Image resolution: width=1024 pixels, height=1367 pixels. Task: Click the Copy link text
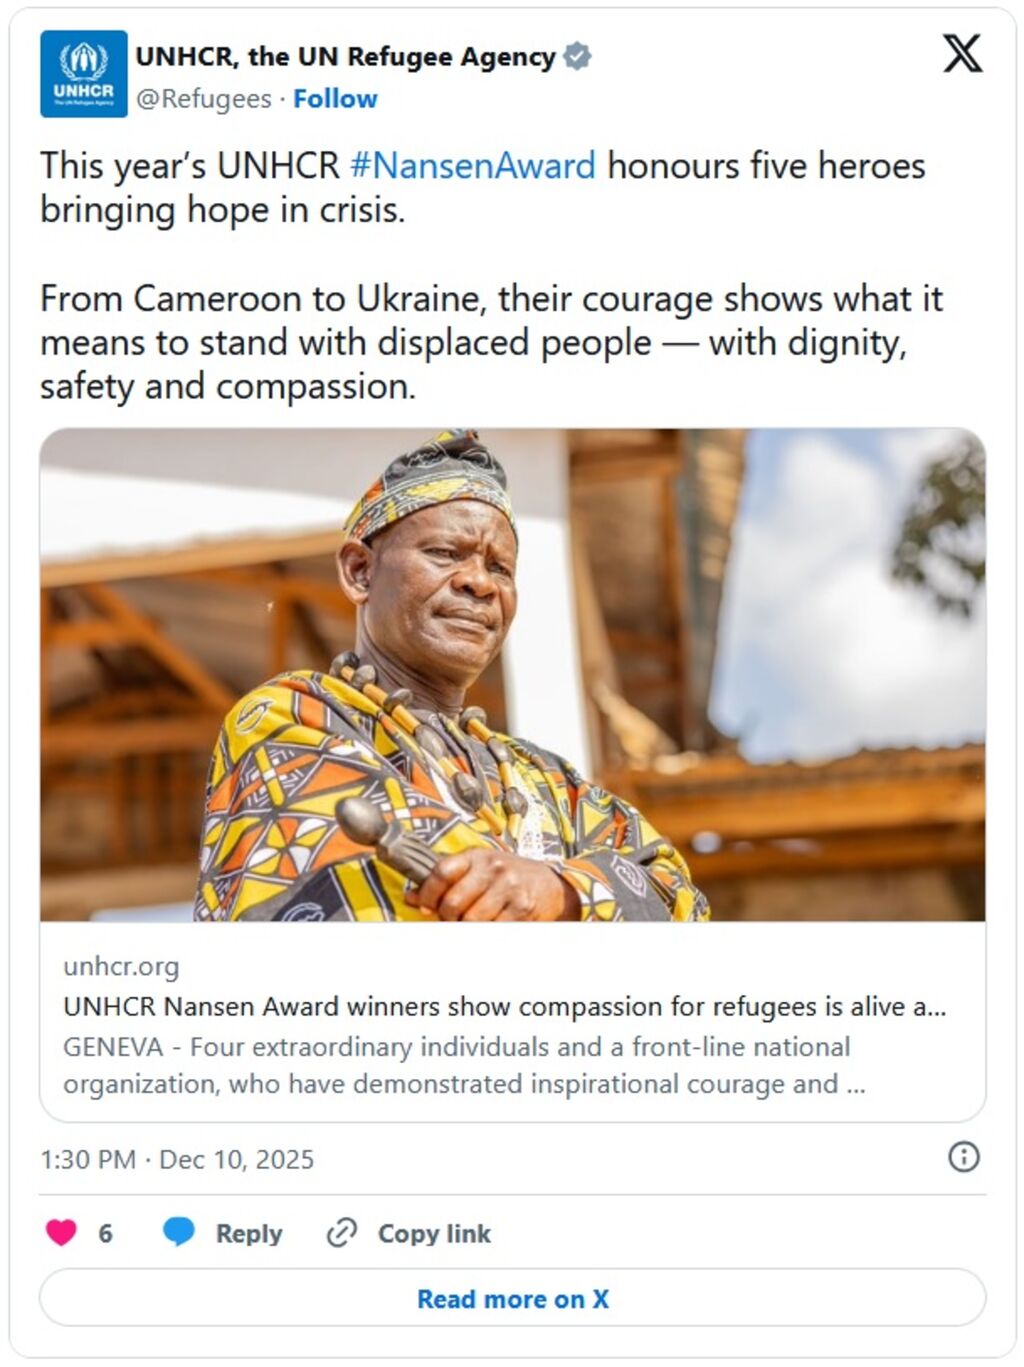pos(434,1233)
